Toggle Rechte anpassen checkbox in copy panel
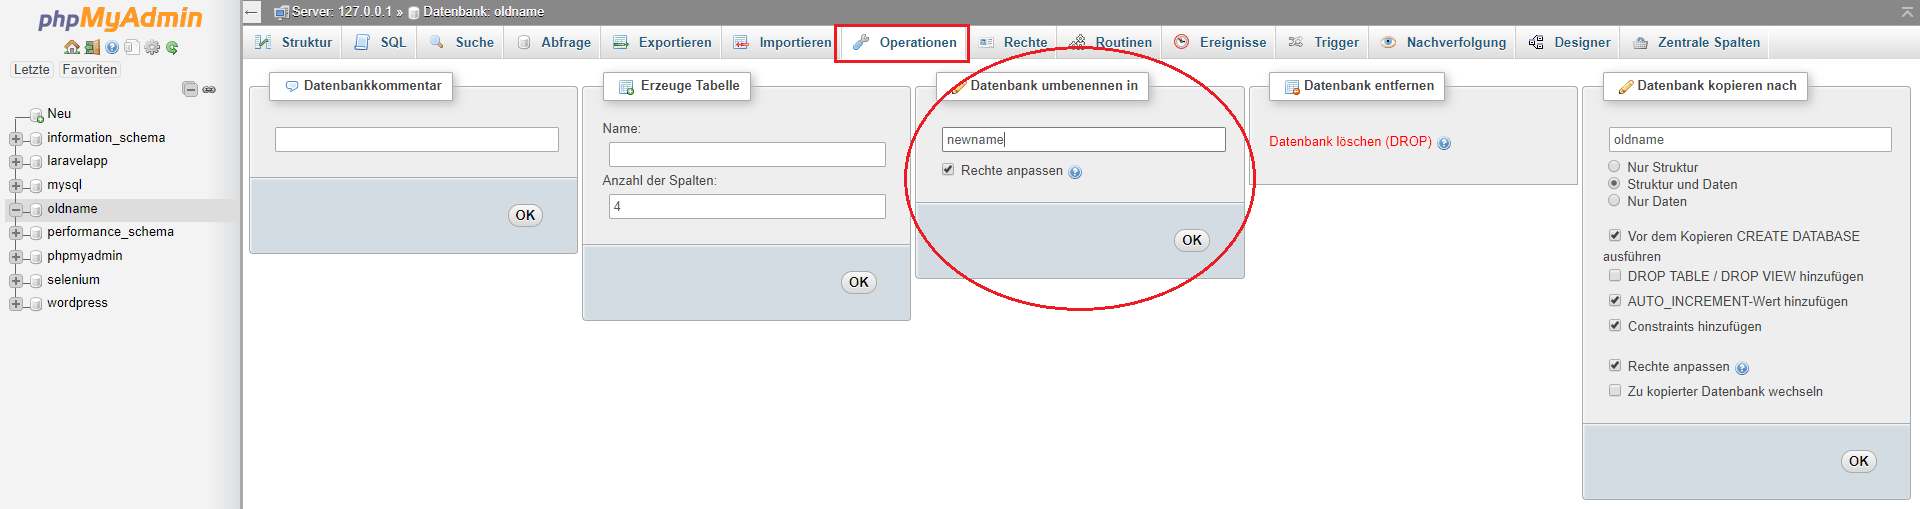 point(1614,366)
